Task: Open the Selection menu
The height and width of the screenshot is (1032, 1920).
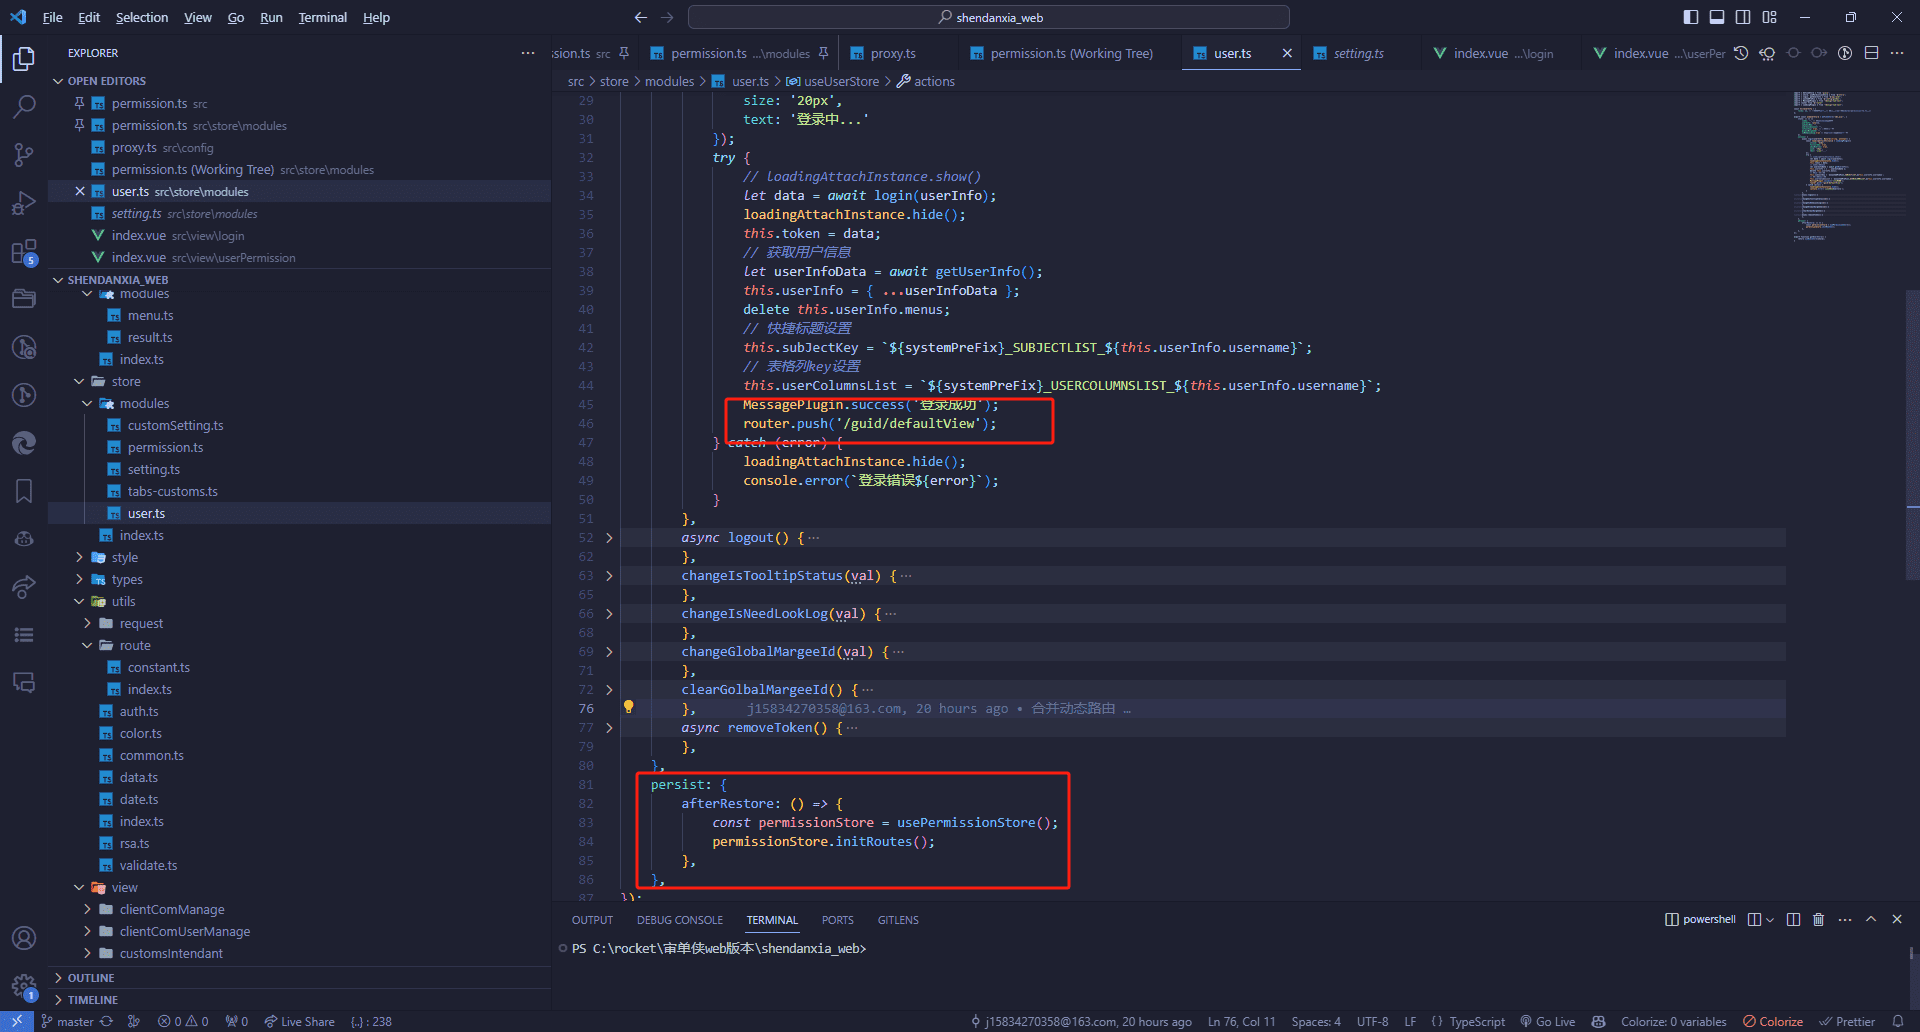Action: [x=142, y=17]
